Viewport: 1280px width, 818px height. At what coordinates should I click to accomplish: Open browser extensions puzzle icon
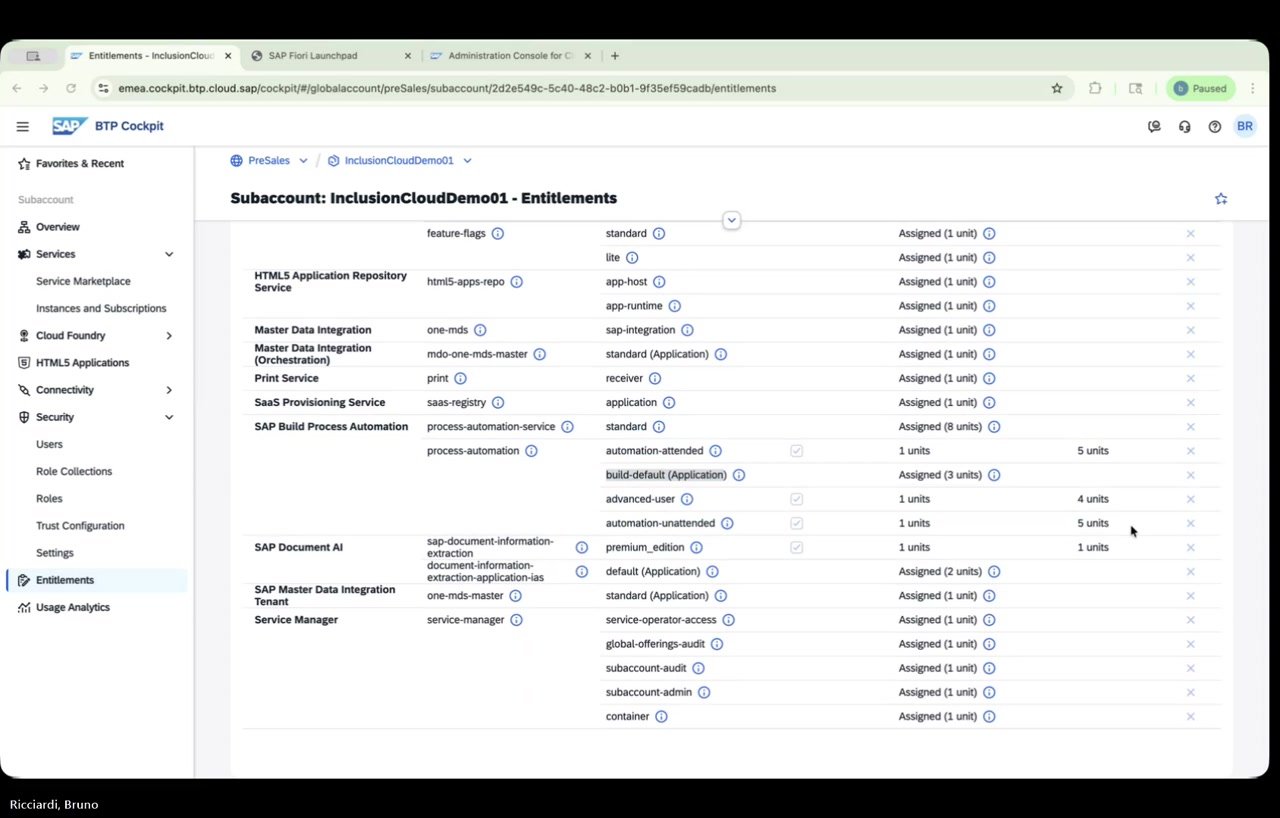[1095, 88]
